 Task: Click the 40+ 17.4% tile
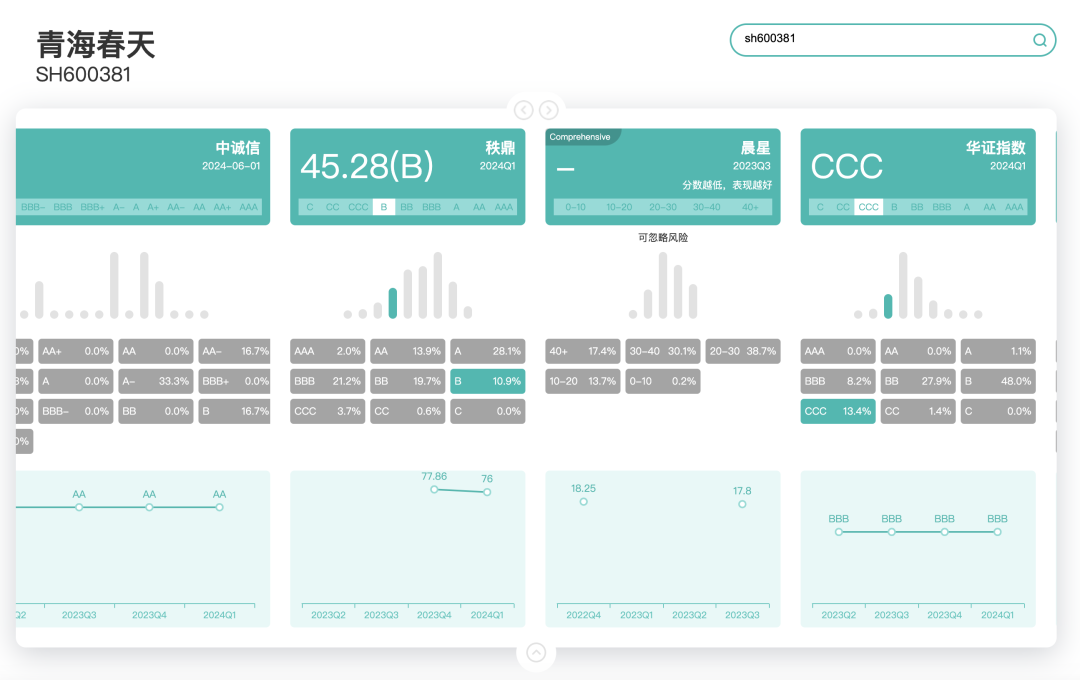click(583, 351)
